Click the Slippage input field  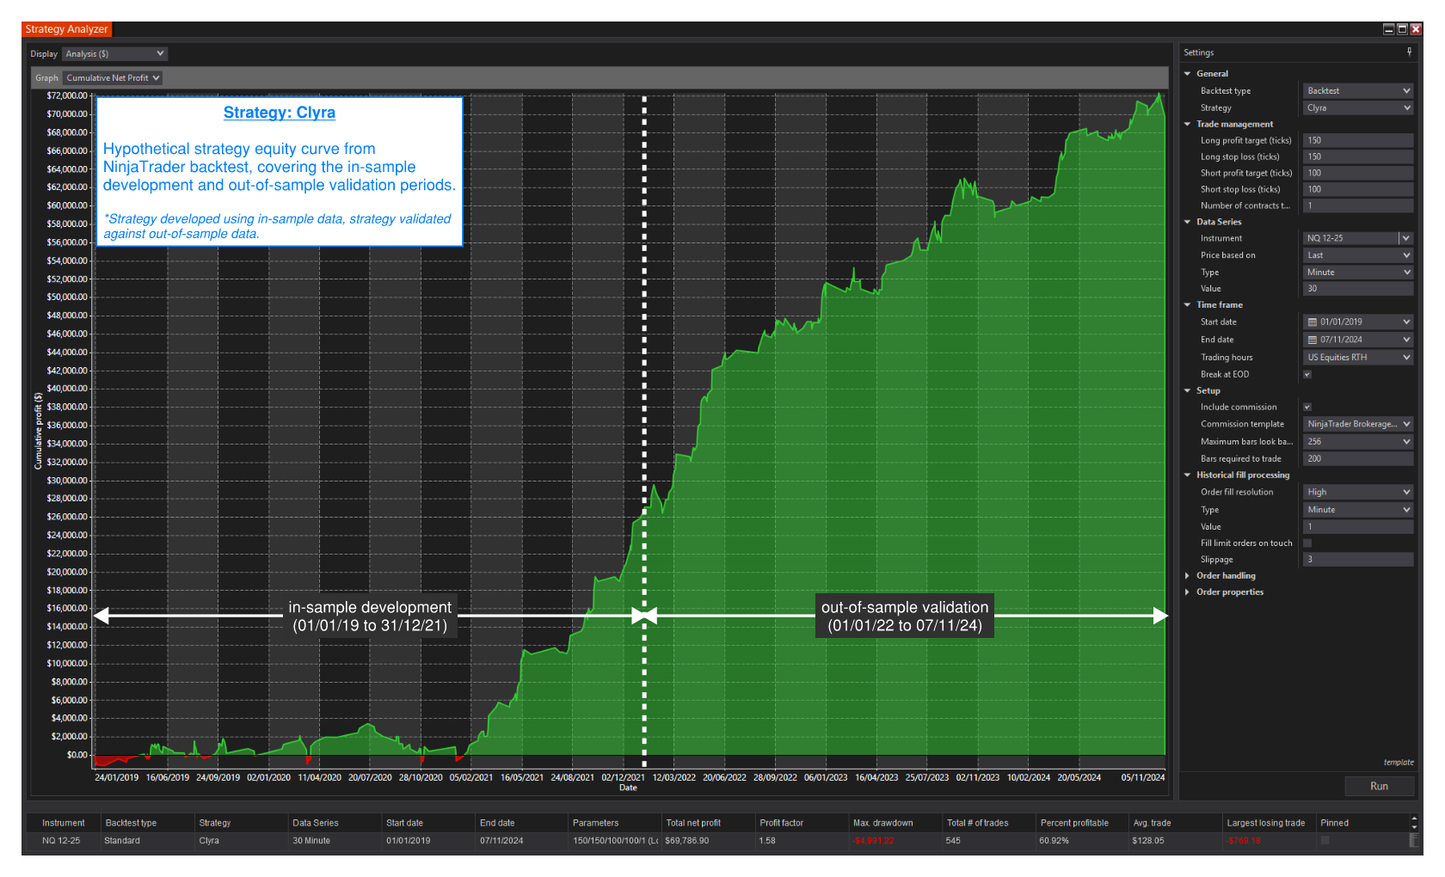(x=1357, y=559)
